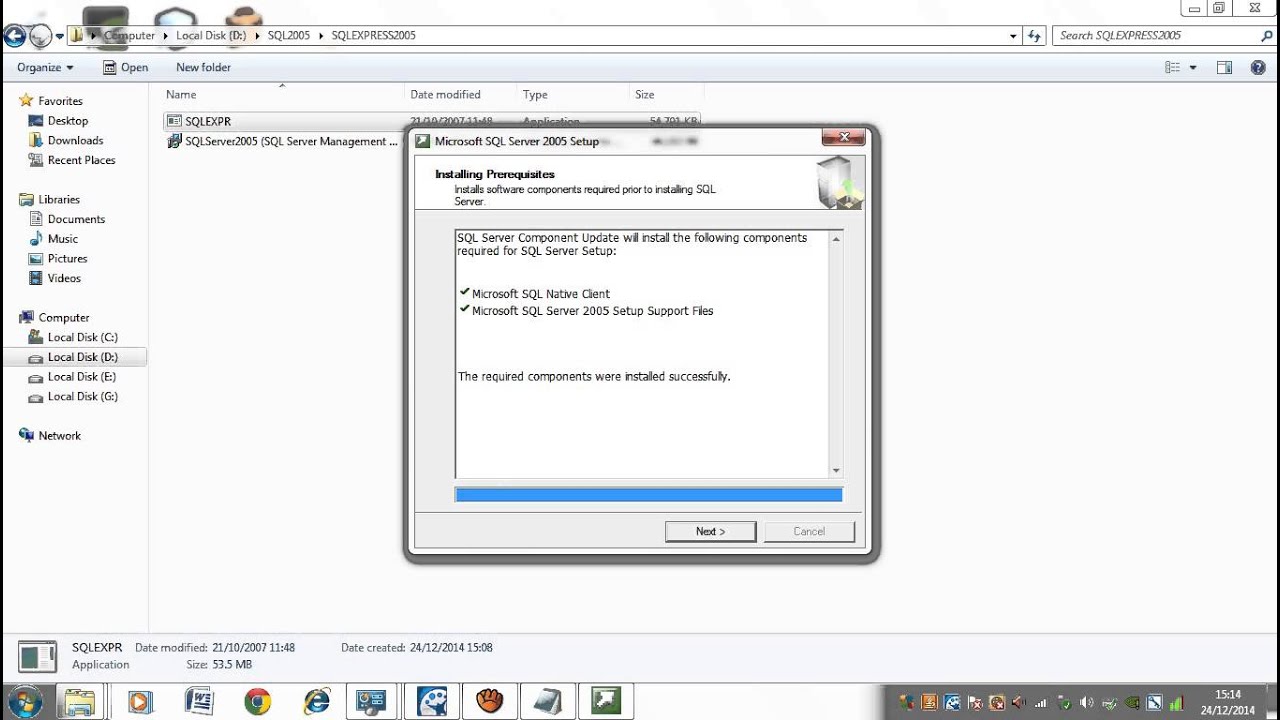
Task: Expand the arrow after Local Disk (D:) in the breadcrumb
Action: pyautogui.click(x=257, y=35)
